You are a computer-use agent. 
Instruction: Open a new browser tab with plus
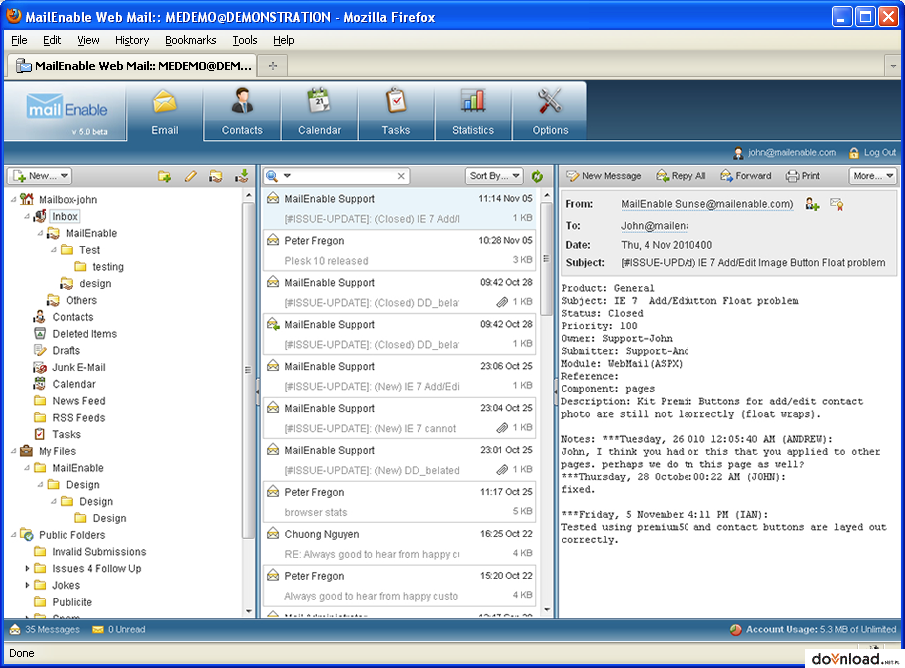pyautogui.click(x=273, y=66)
